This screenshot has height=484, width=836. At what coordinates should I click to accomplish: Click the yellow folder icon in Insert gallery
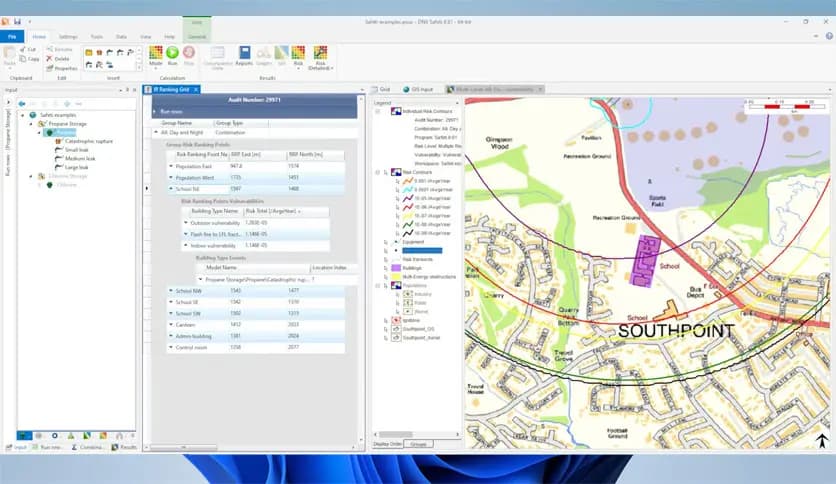(89, 52)
